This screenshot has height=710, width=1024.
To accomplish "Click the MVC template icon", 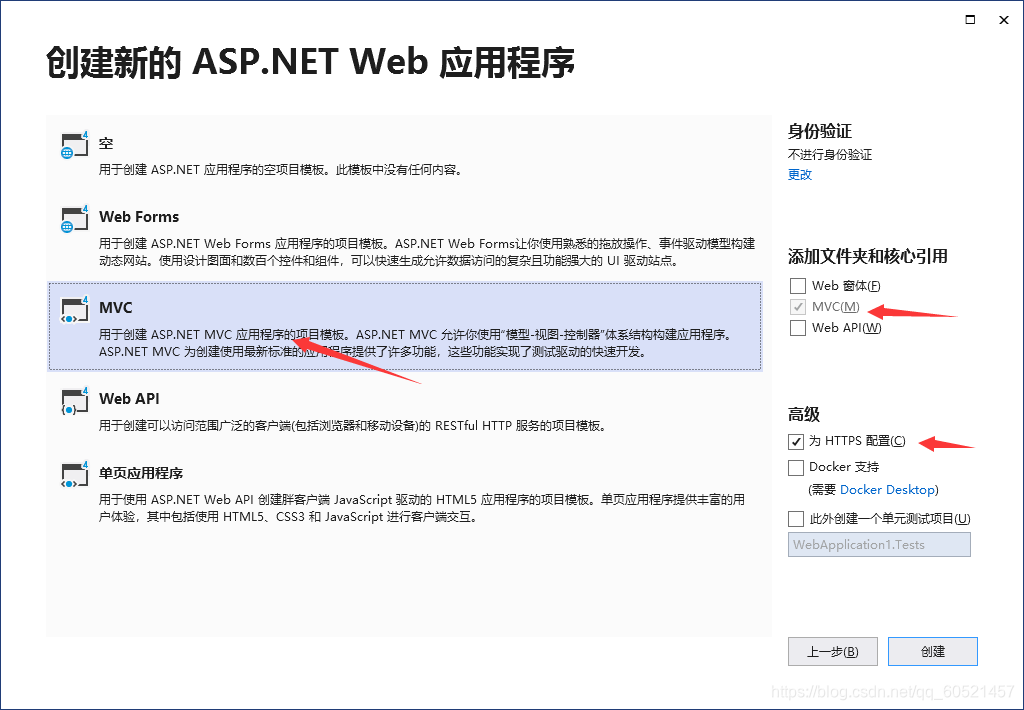I will (x=74, y=310).
